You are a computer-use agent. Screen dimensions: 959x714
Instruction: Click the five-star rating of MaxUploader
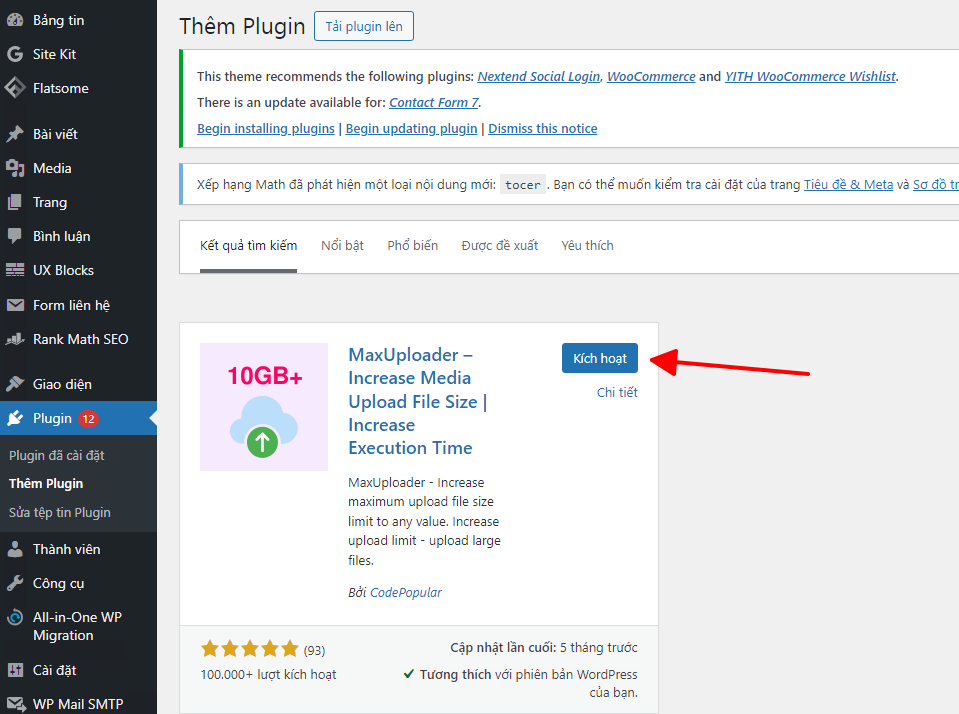click(250, 649)
